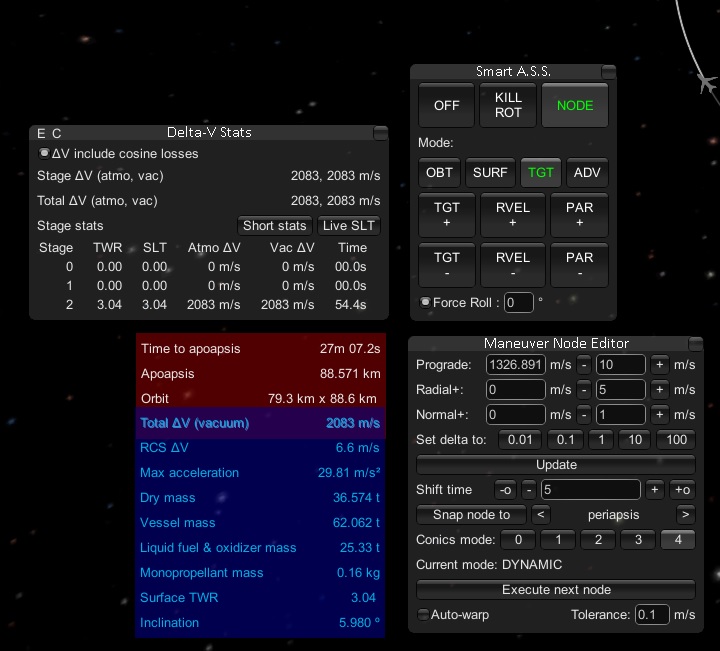Click Execute next node
The width and height of the screenshot is (720, 651).
click(556, 589)
